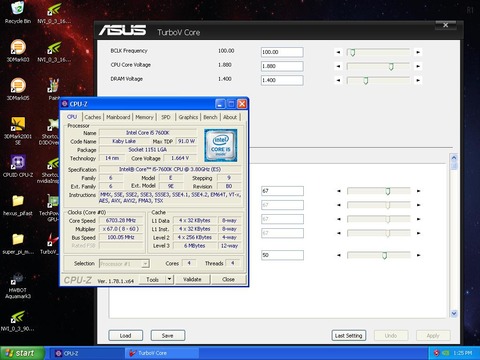480x360 pixels.
Task: Increase BCLK Frequency with right arrow
Action: [418, 52]
